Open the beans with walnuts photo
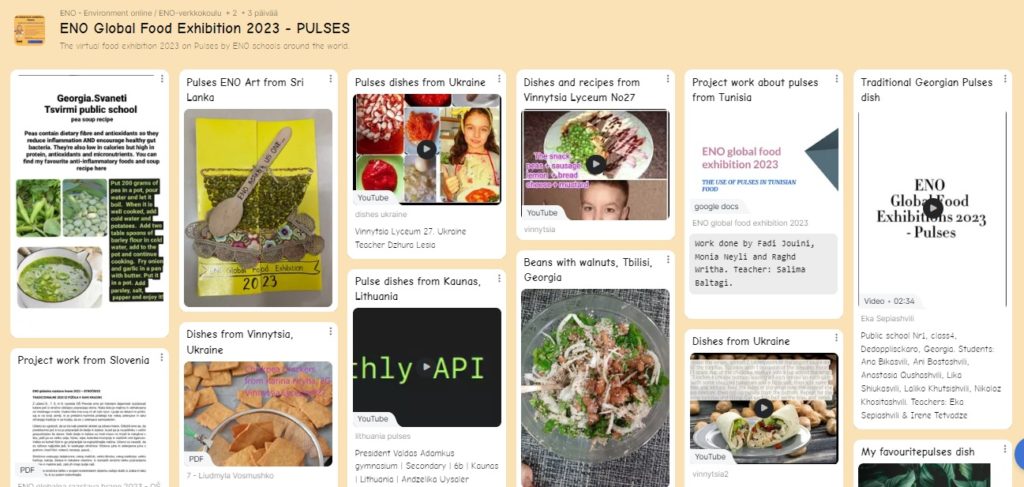The height and width of the screenshot is (487, 1024). tap(595, 388)
